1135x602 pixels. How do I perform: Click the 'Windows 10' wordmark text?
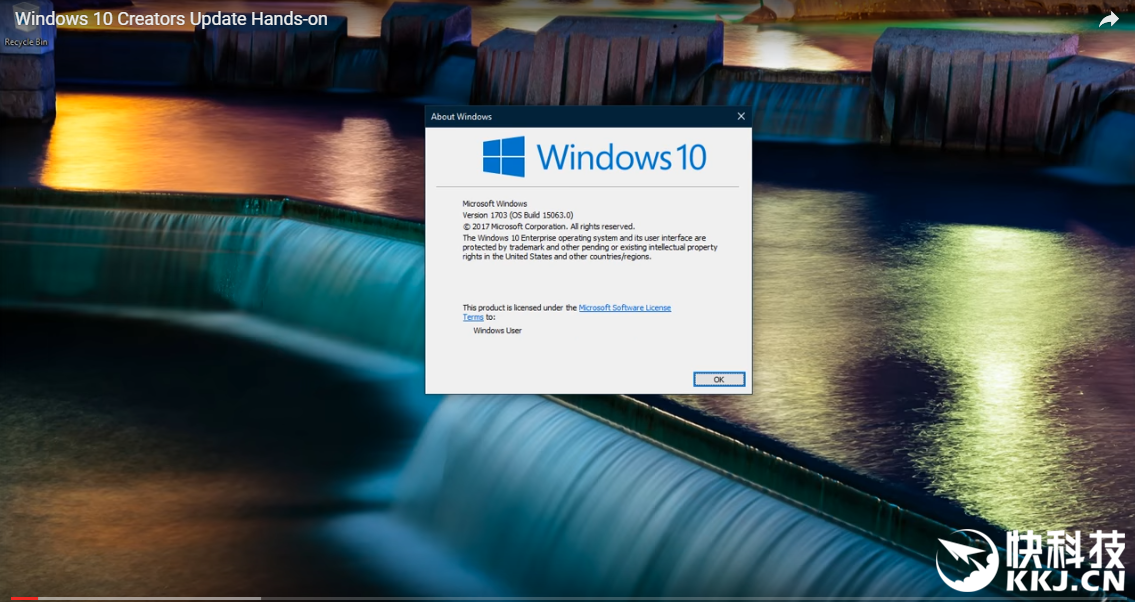tap(621, 157)
